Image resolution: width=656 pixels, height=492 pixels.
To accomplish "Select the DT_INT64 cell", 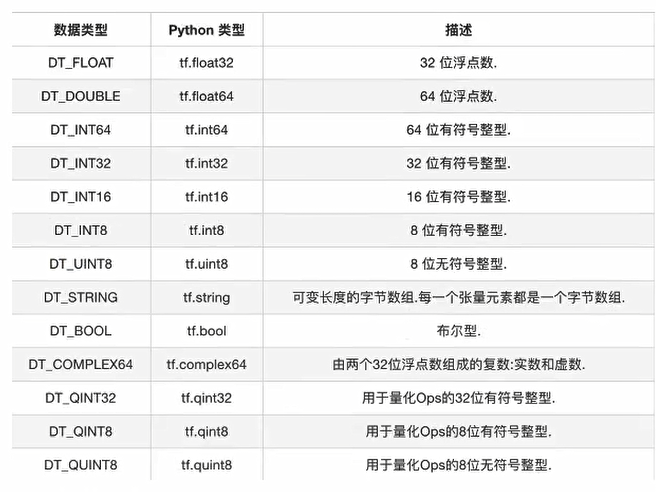I will pos(81,130).
